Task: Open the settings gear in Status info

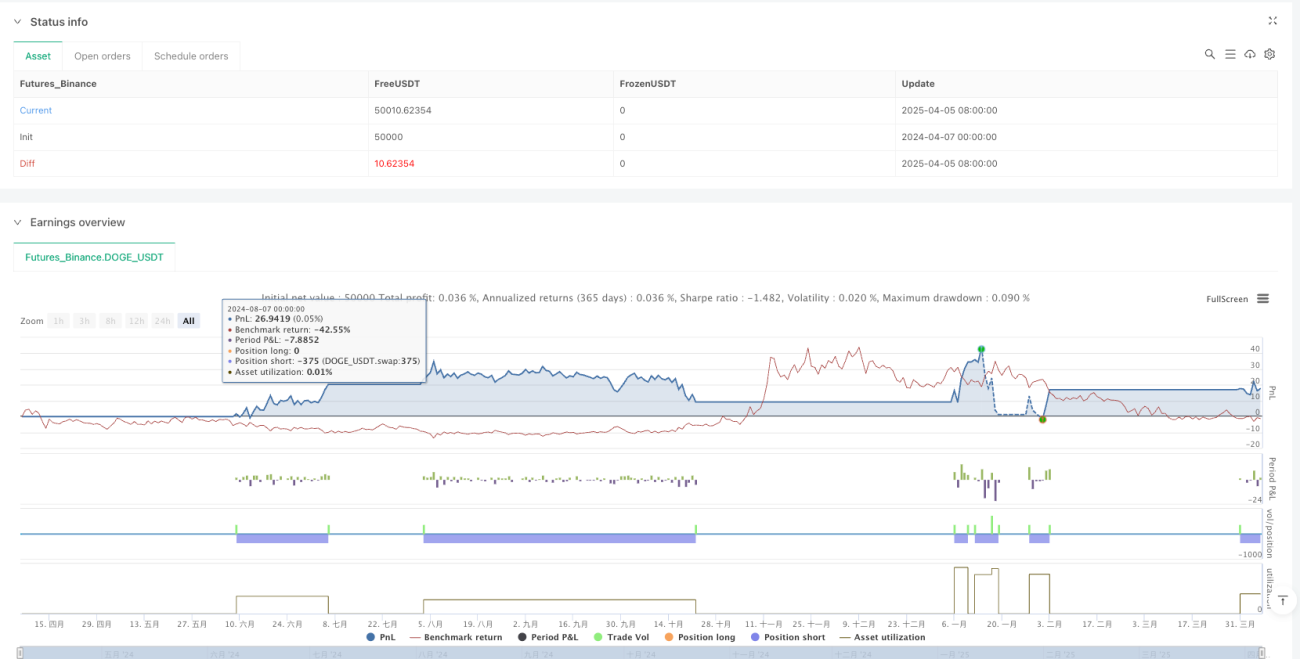Action: (1270, 54)
